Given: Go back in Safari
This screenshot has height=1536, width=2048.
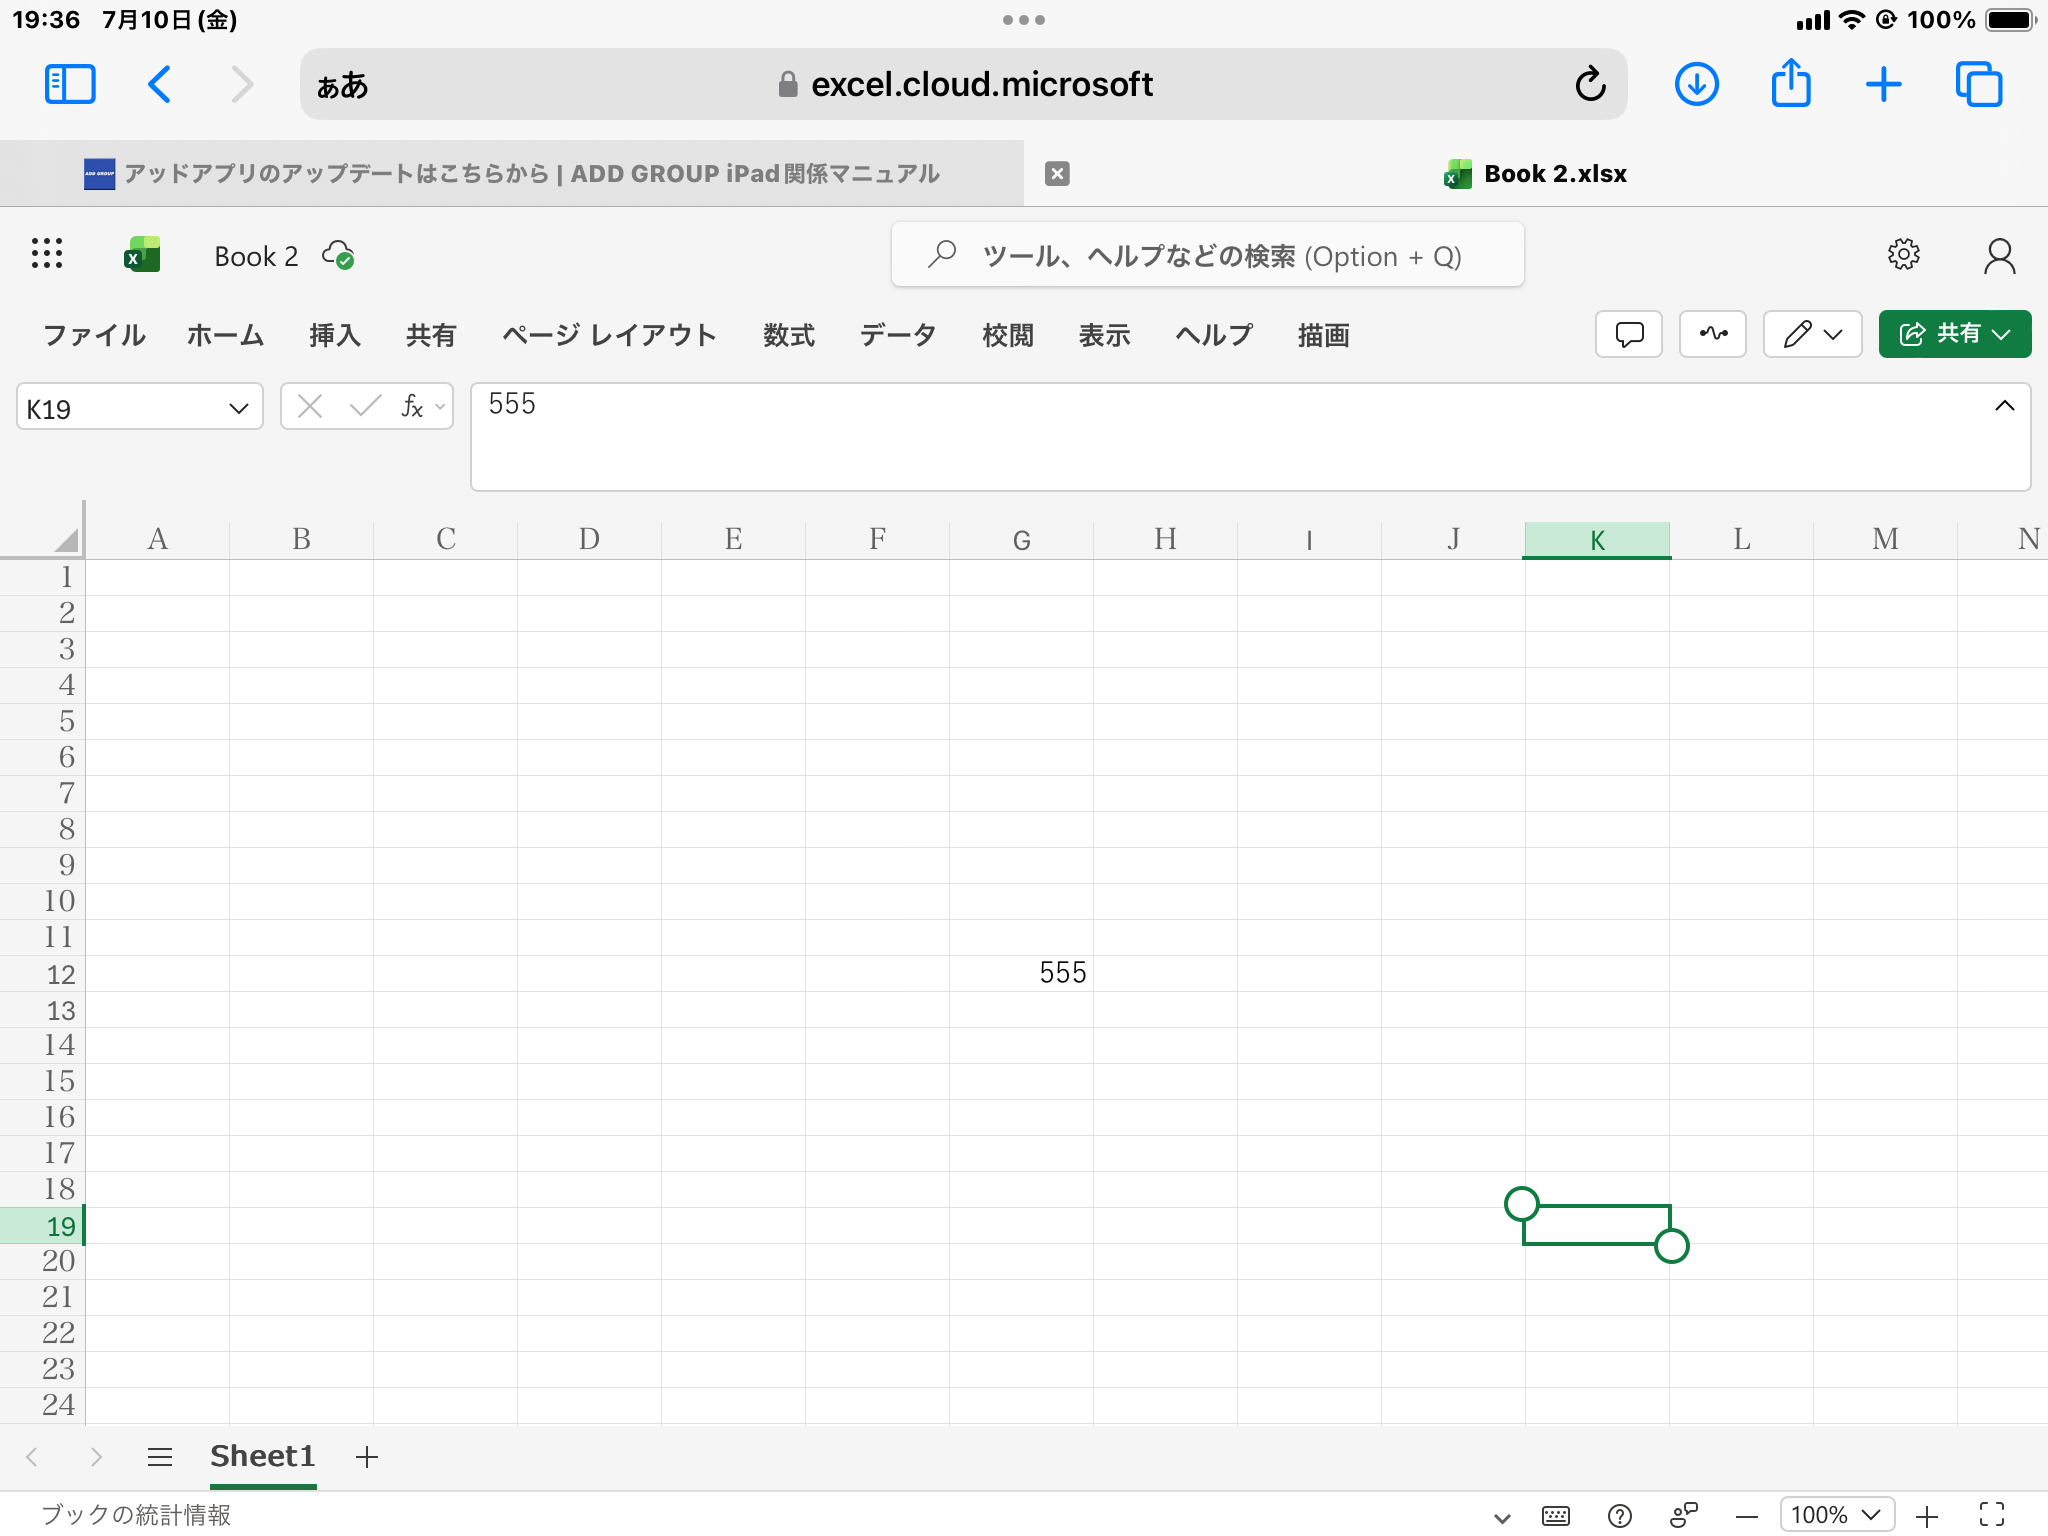Looking at the screenshot, I should click(159, 84).
